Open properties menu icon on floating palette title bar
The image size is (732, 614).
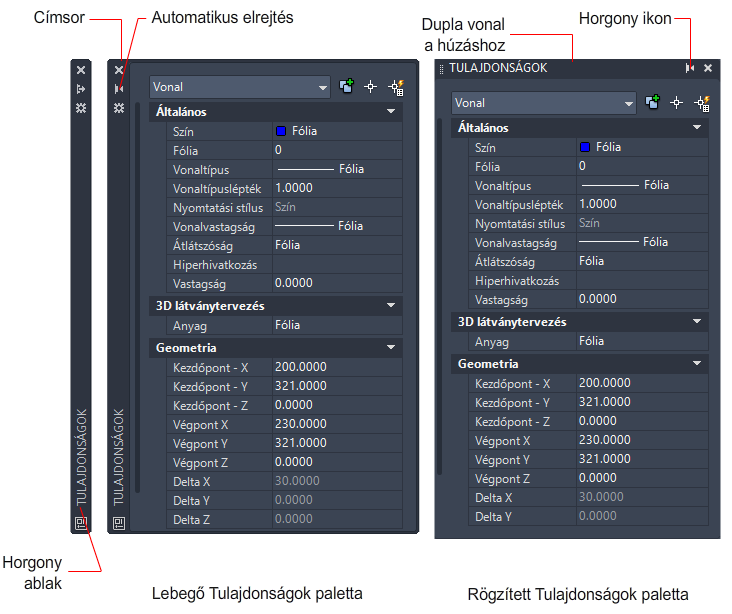click(119, 108)
